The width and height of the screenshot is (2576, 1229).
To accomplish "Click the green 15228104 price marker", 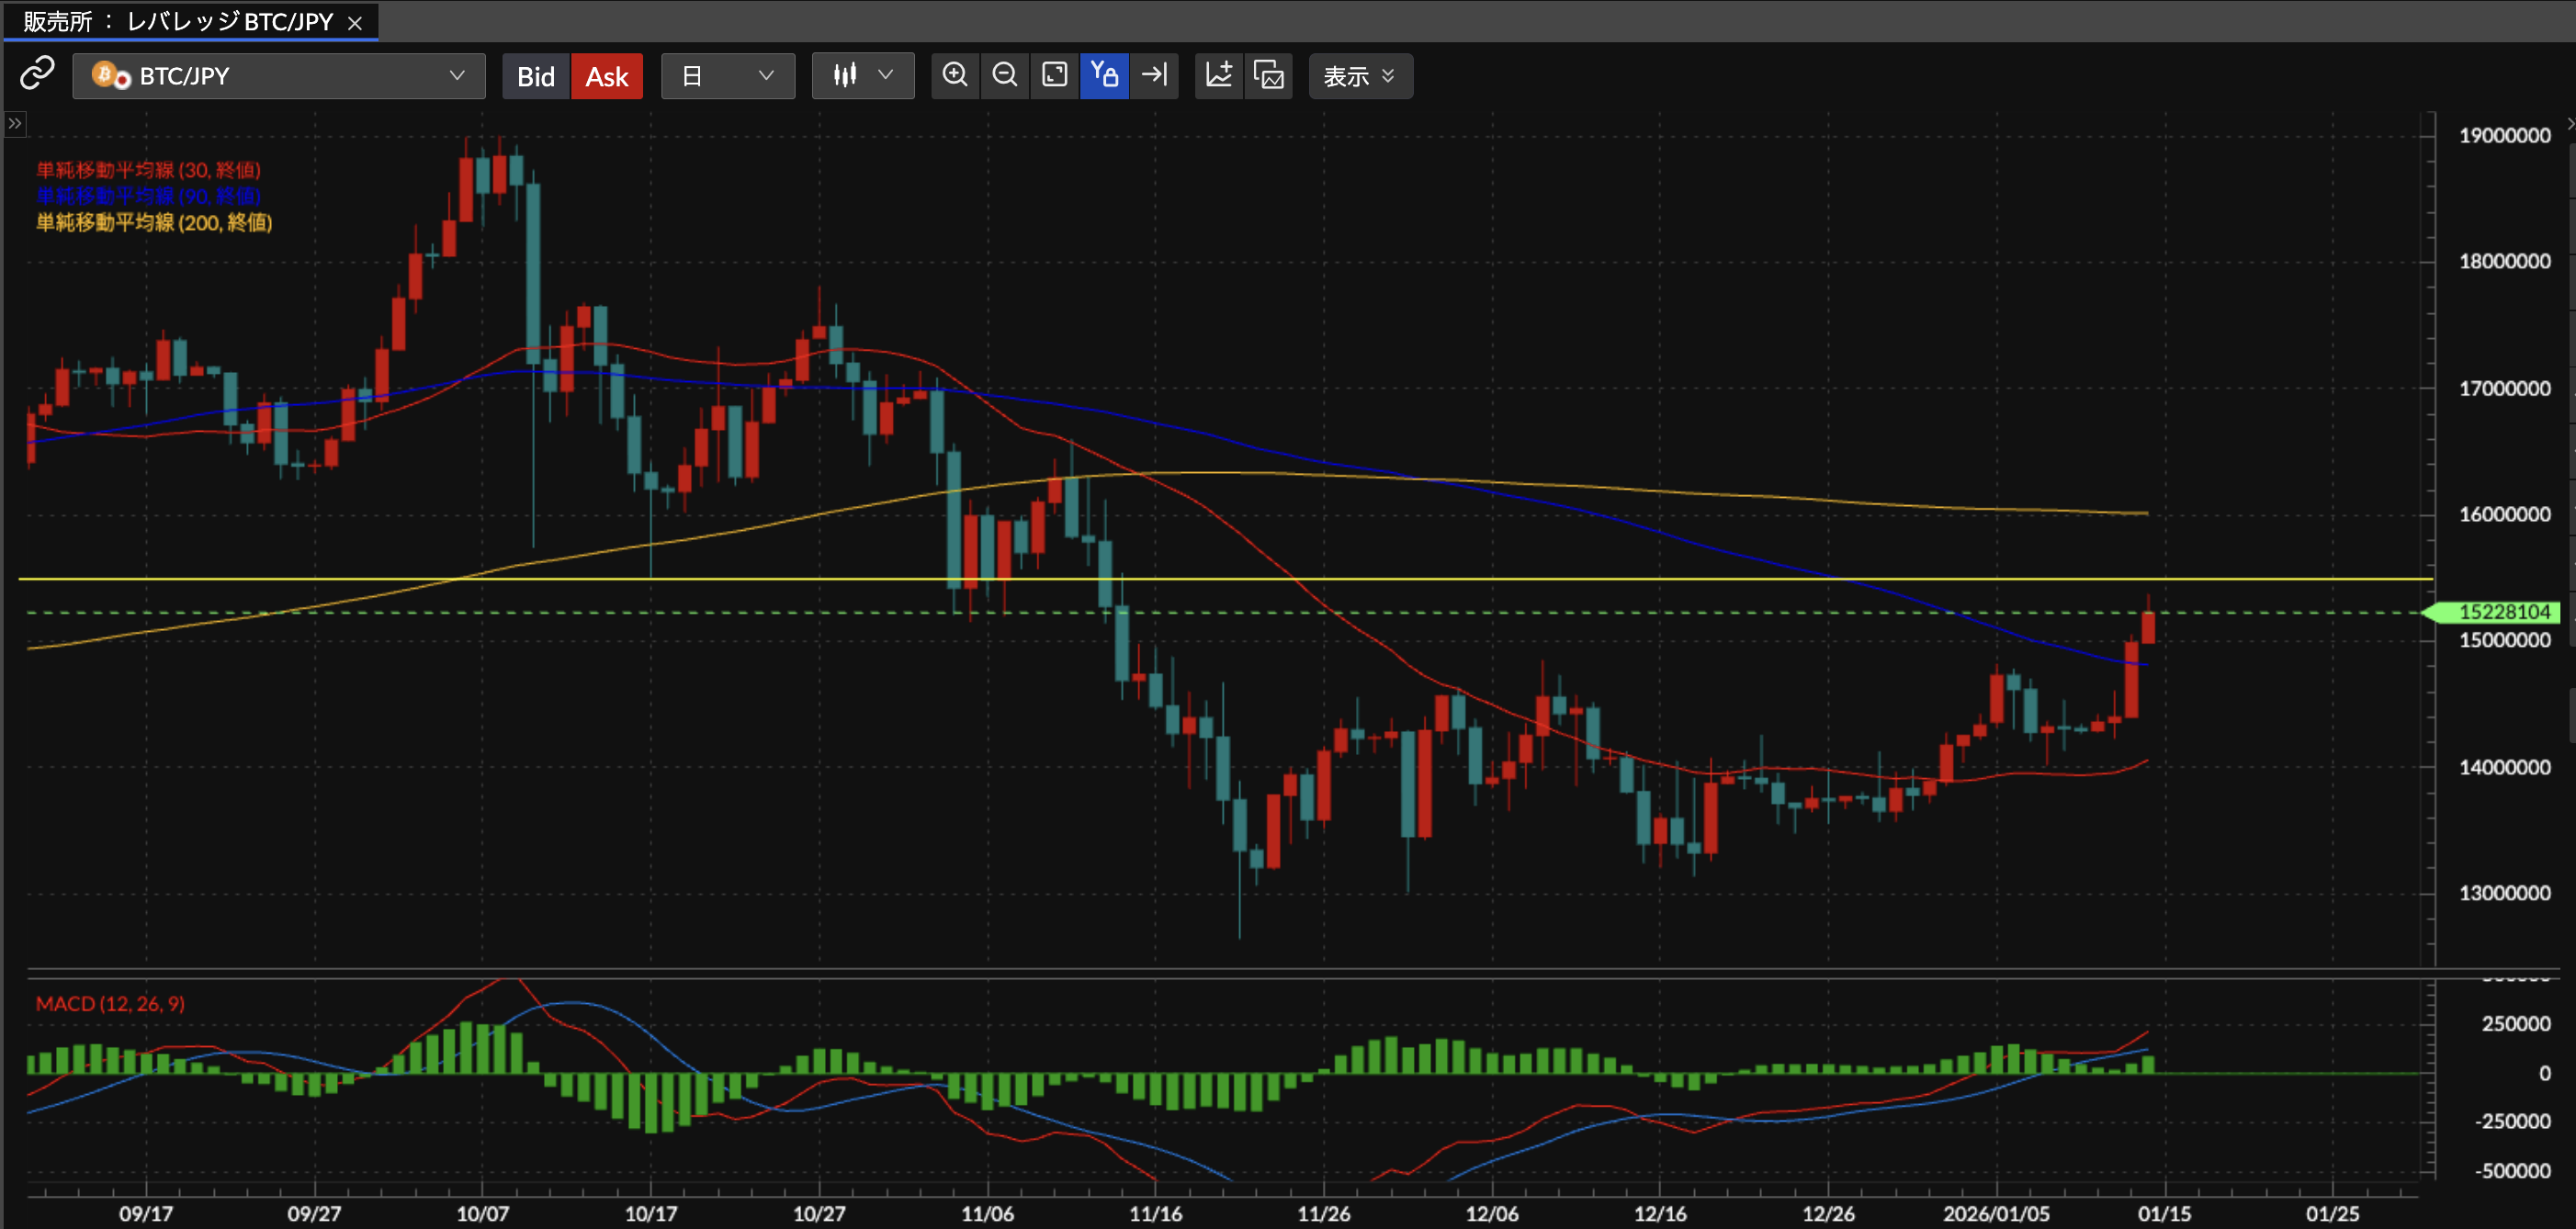I will click(2499, 612).
